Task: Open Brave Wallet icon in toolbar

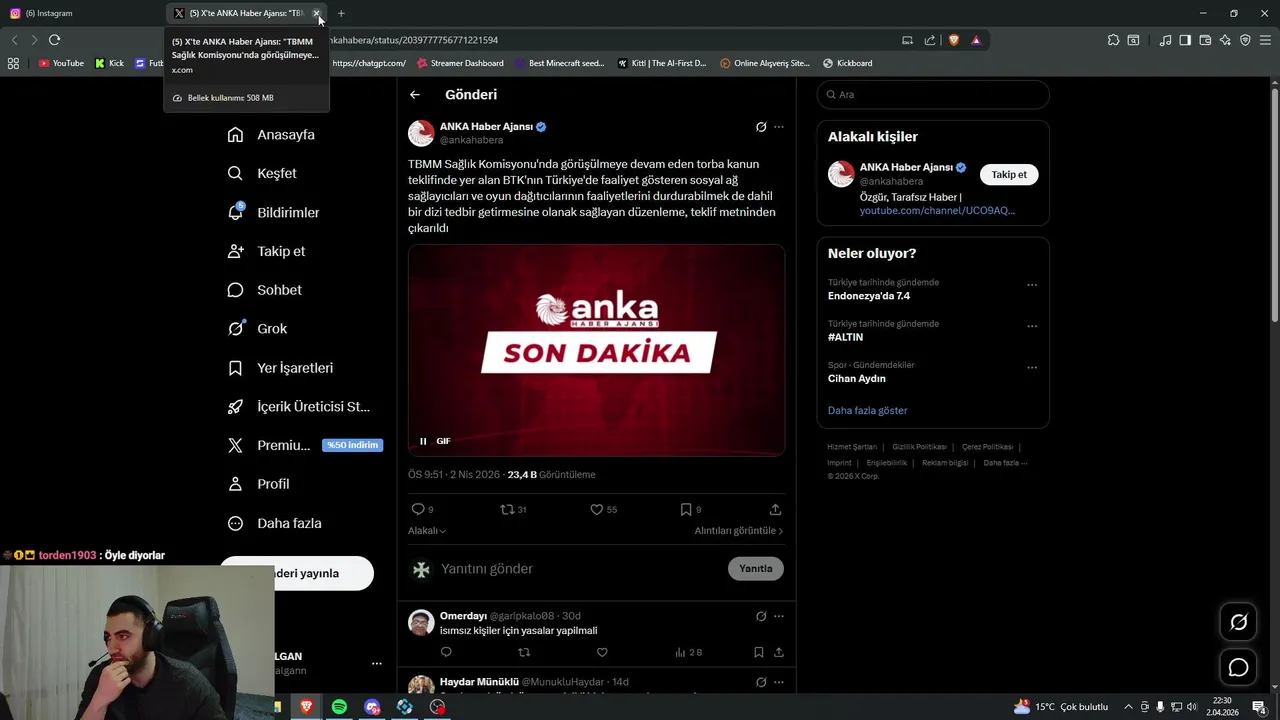Action: tap(1205, 40)
